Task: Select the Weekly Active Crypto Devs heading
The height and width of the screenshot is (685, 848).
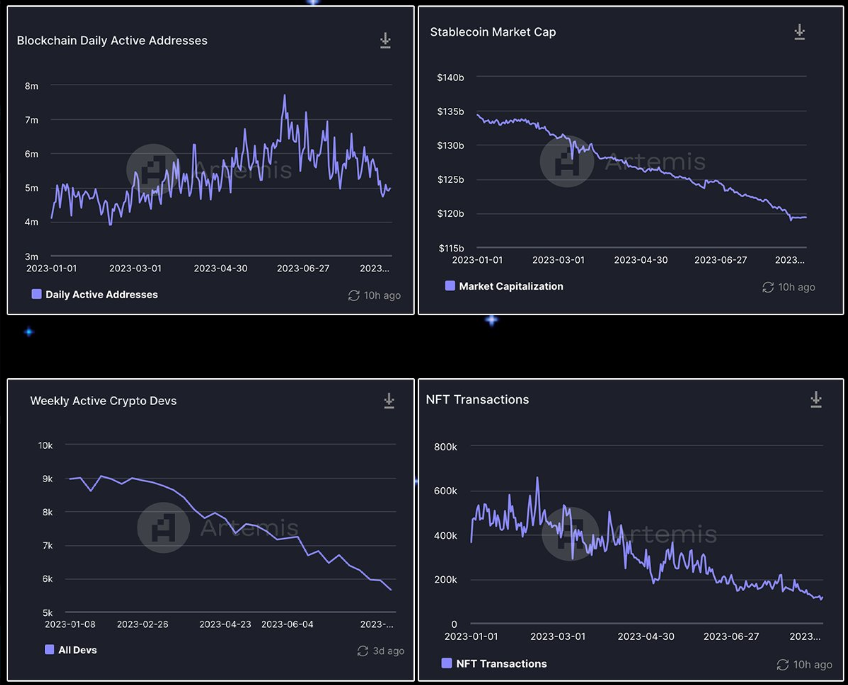Action: pyautogui.click(x=103, y=401)
